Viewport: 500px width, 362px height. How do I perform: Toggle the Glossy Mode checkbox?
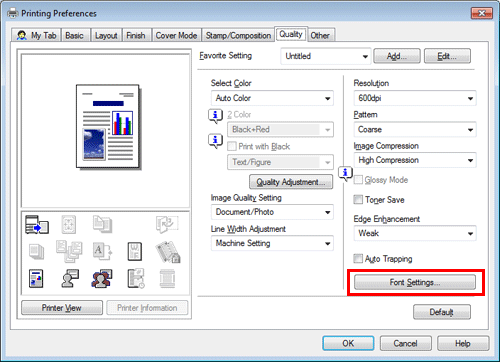[x=358, y=180]
